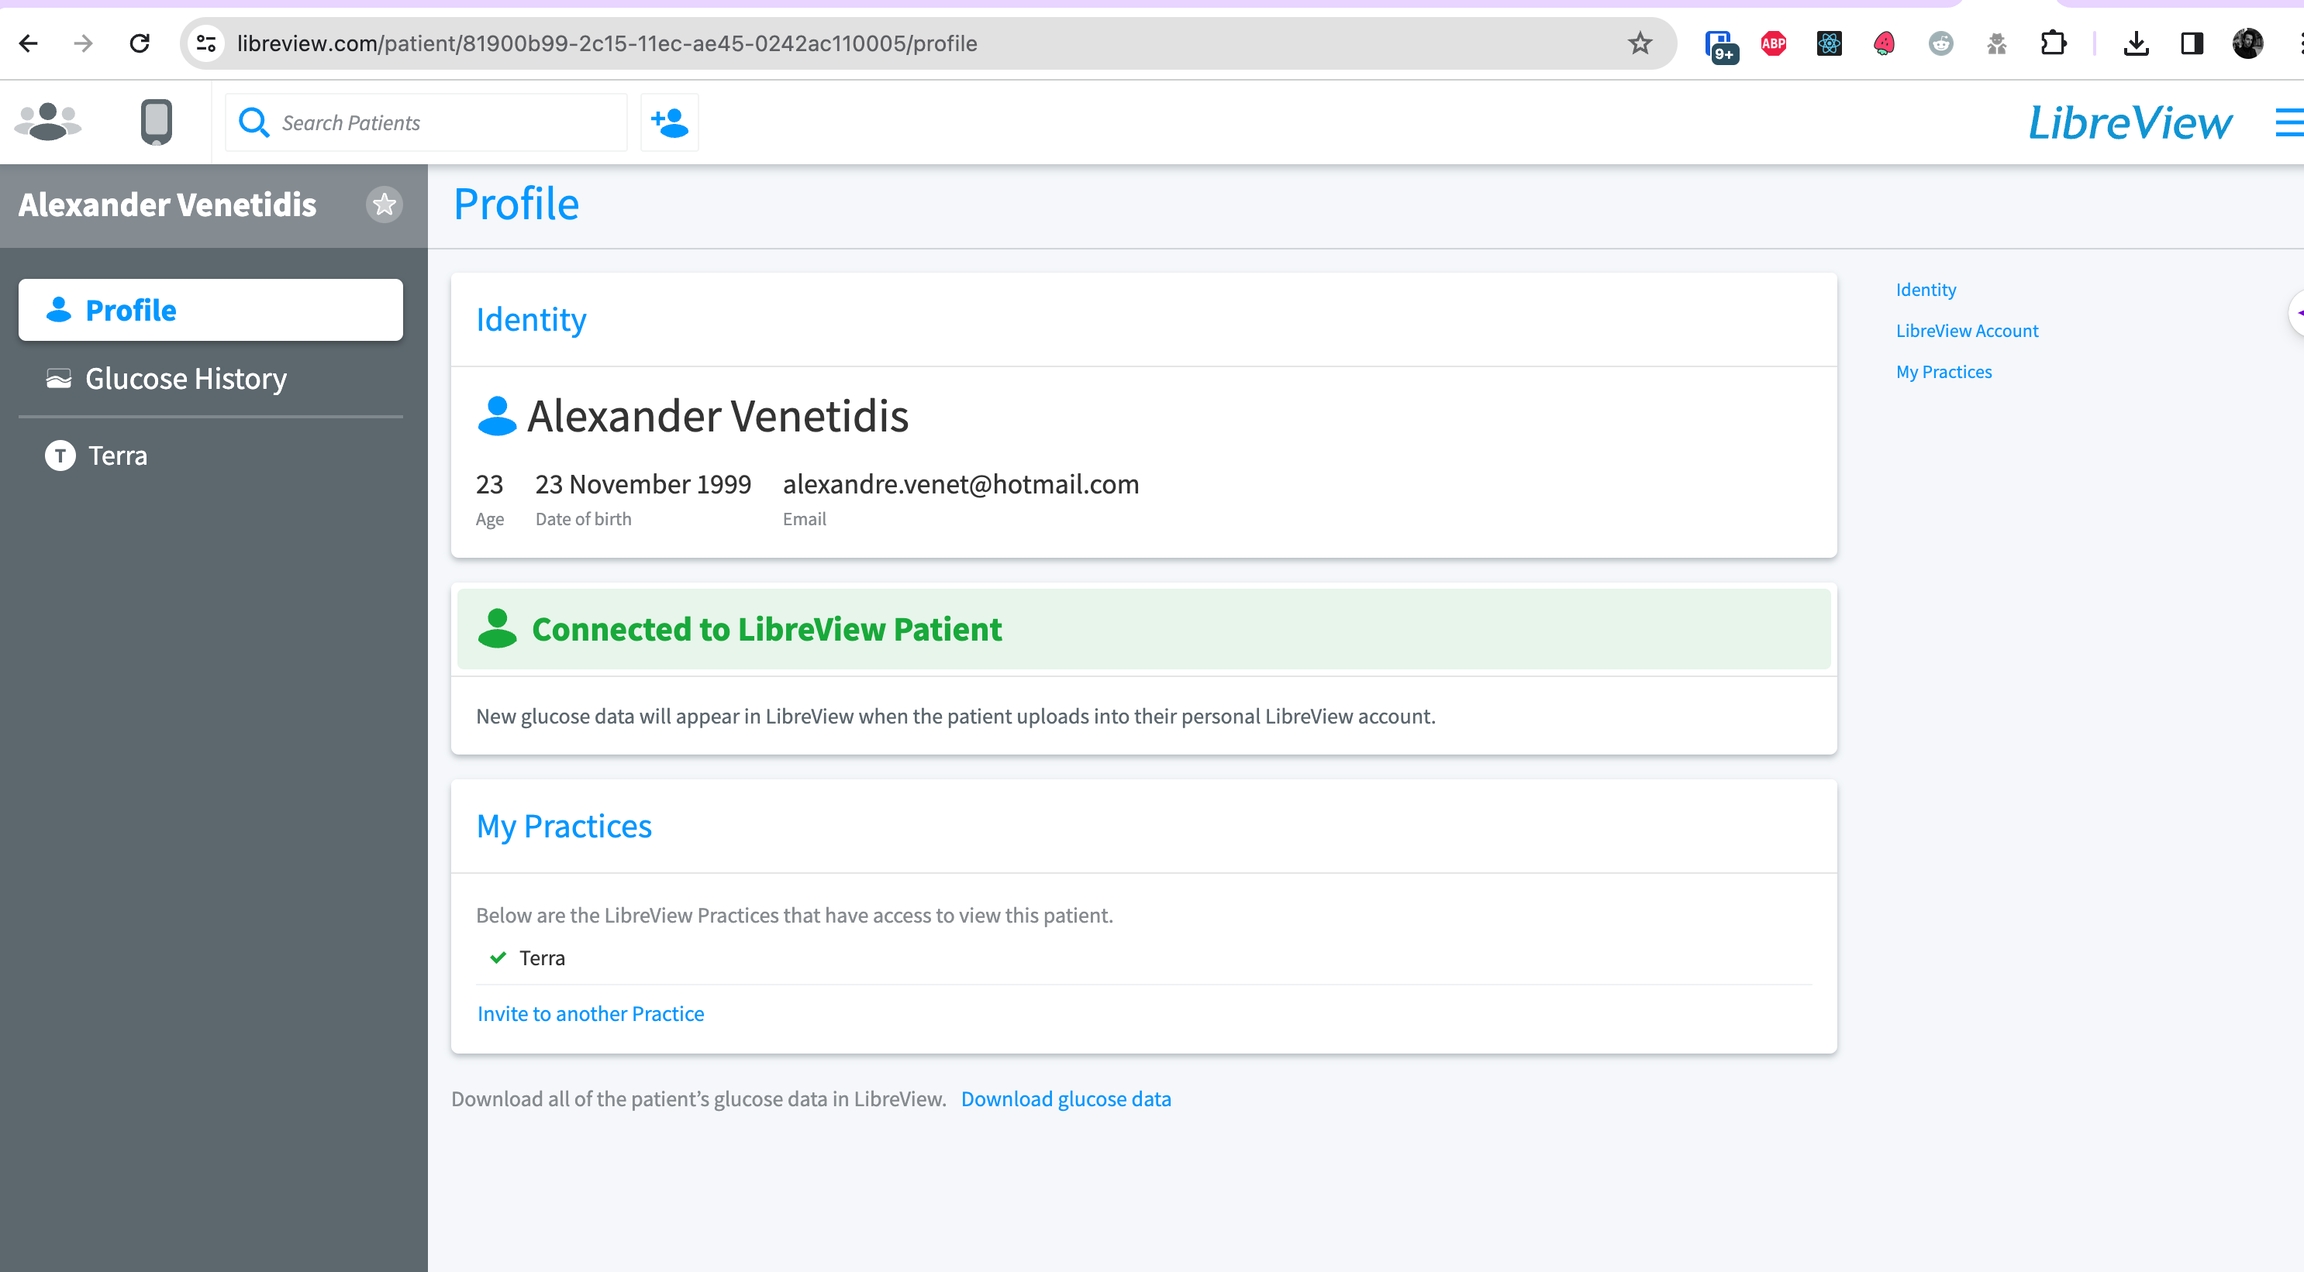Jump to LibreView Account section link
Image resolution: width=2304 pixels, height=1272 pixels.
tap(1966, 331)
